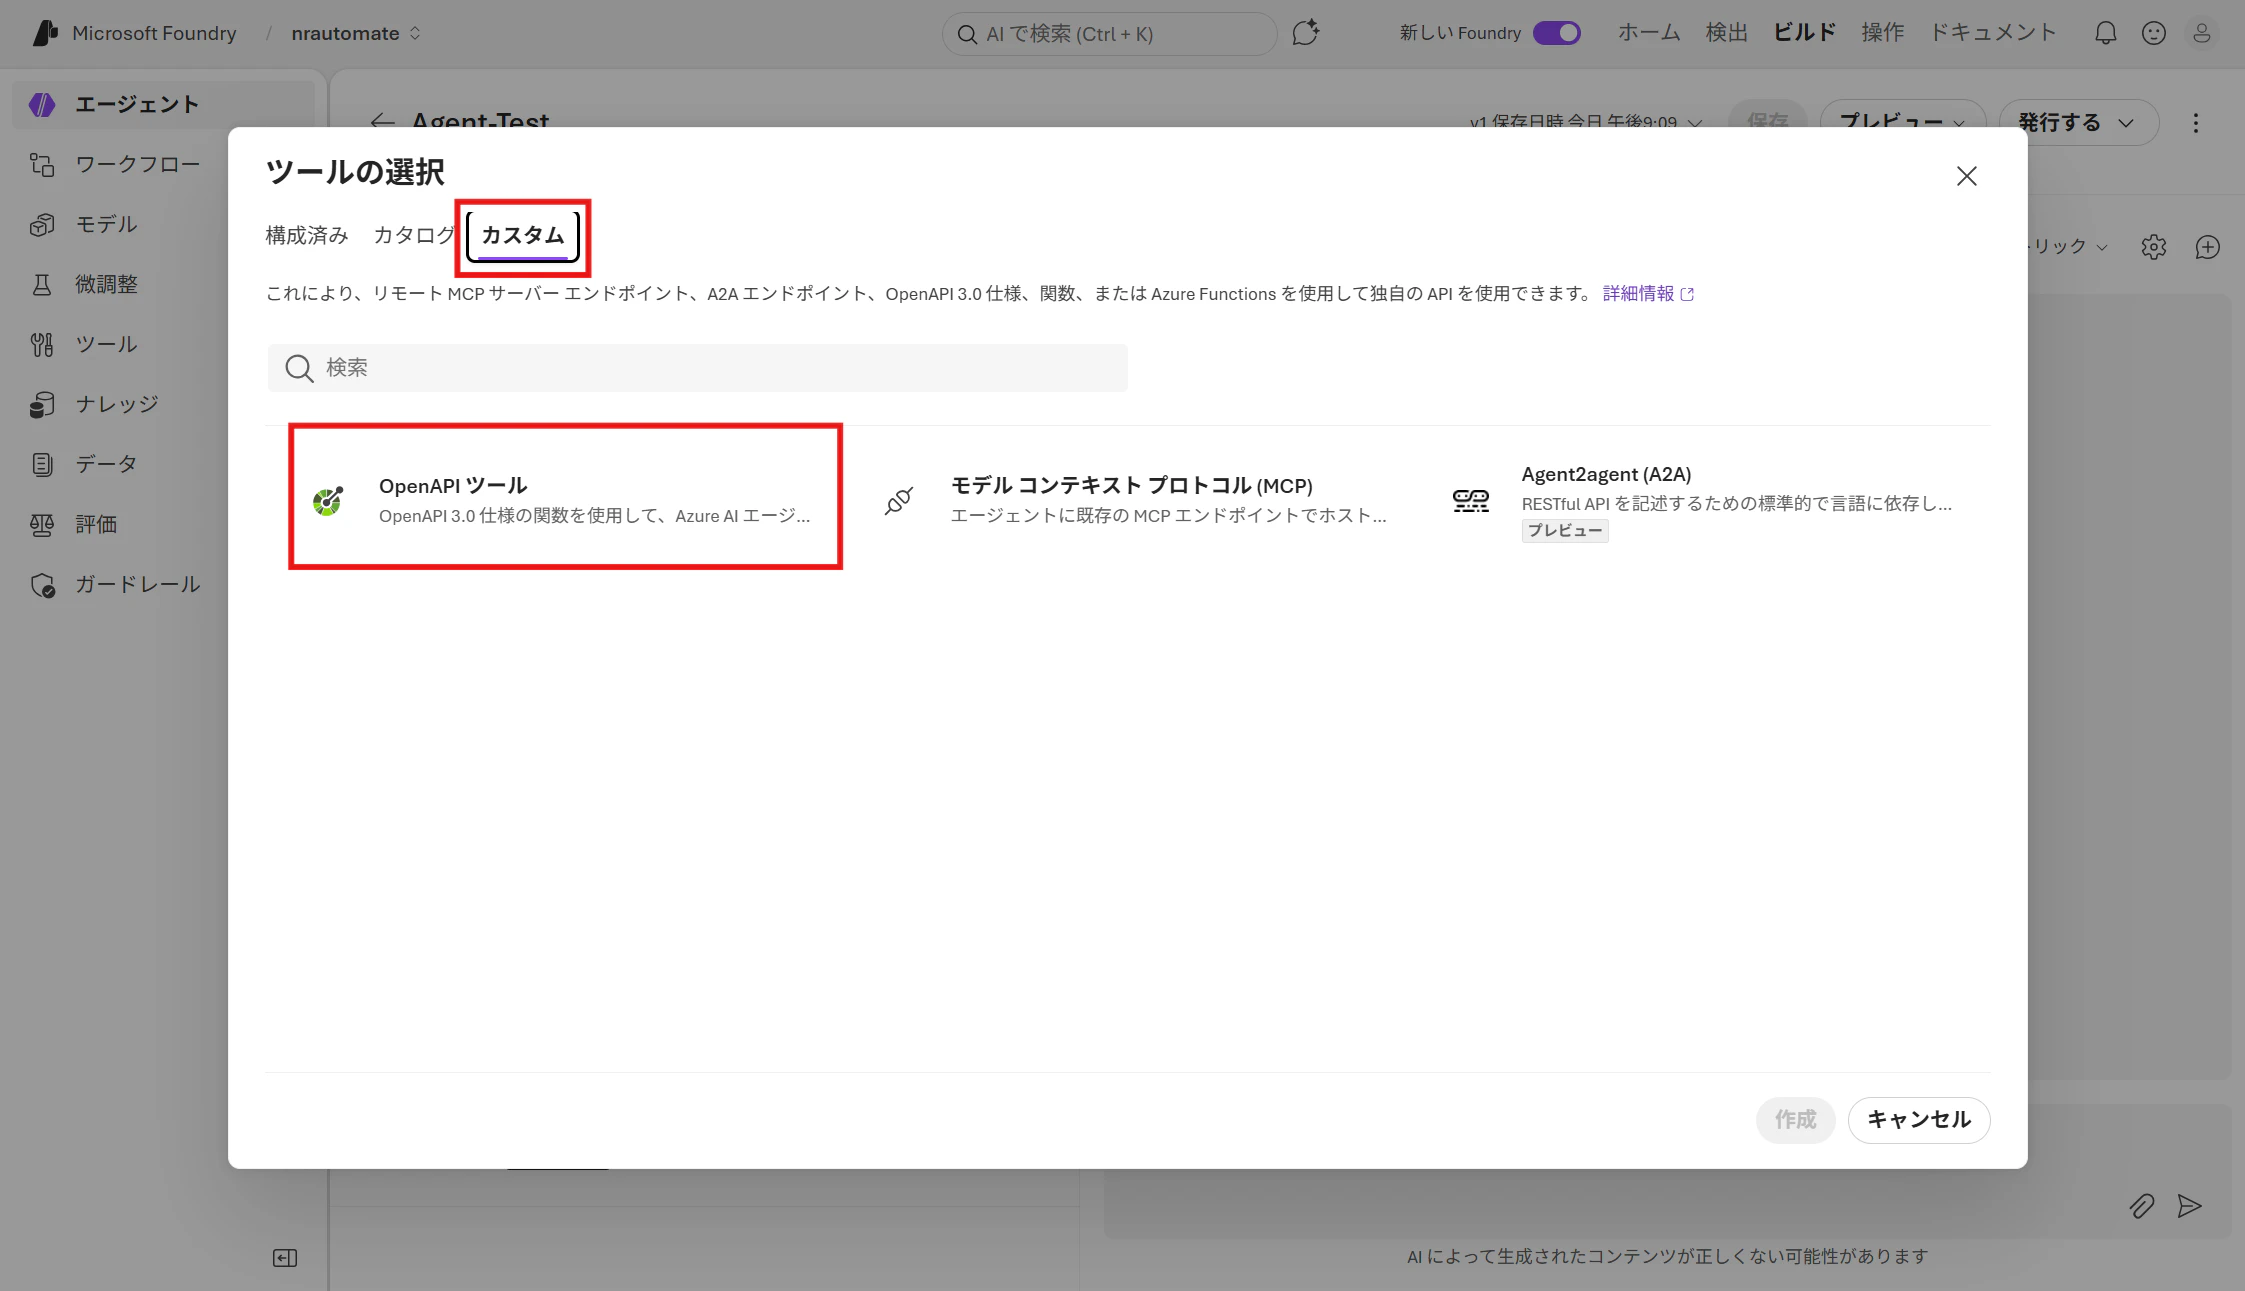2245x1291 pixels.
Task: Open the 発行する dropdown arrow
Action: (2126, 123)
